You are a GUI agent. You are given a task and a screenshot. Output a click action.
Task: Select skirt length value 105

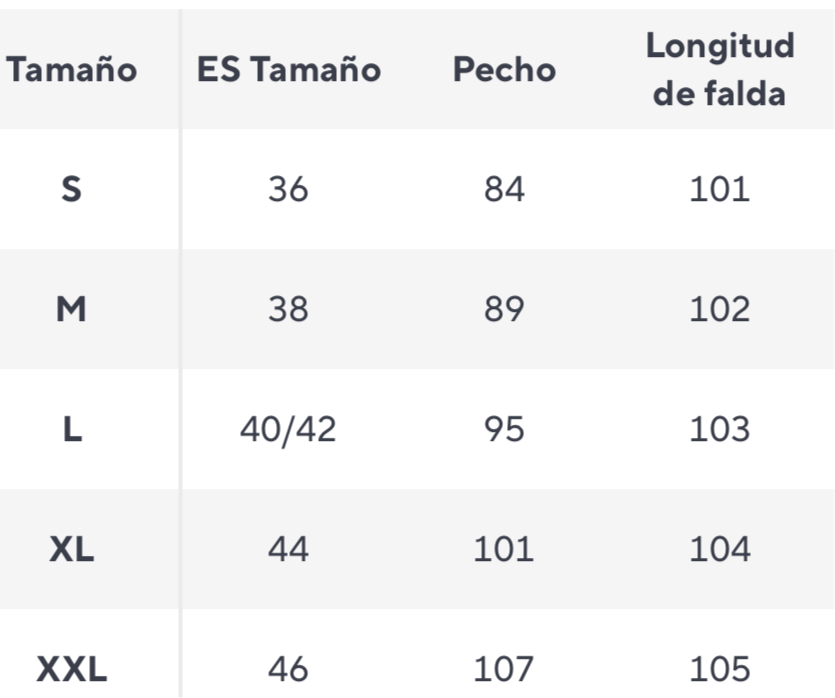click(x=719, y=669)
